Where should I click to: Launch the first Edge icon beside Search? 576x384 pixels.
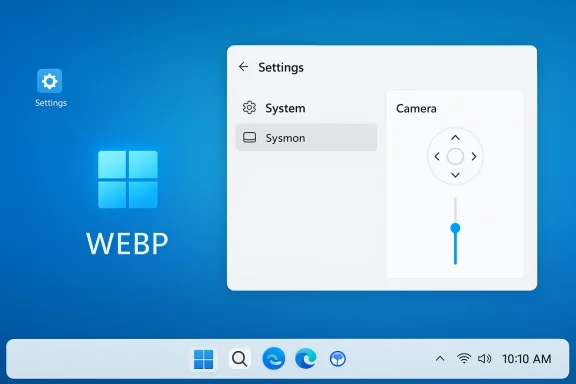pyautogui.click(x=274, y=359)
